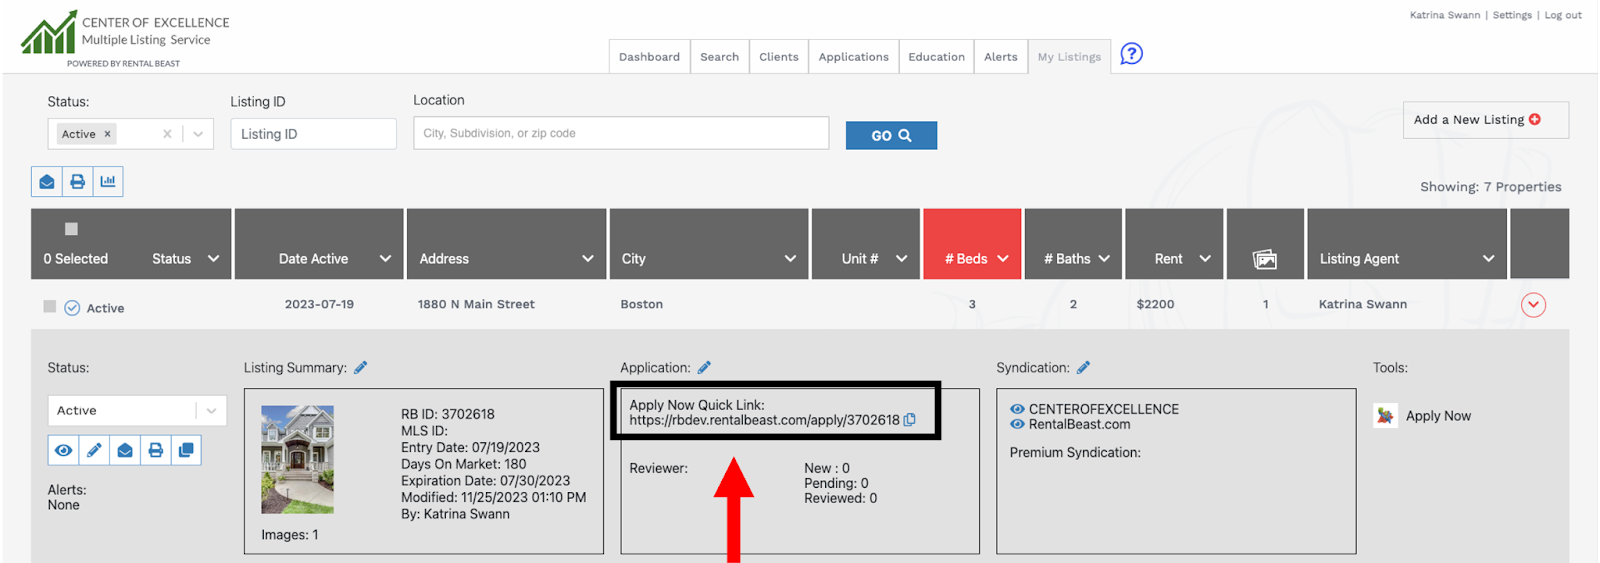Click the chart report icon in toolbar
The width and height of the screenshot is (1600, 563).
(x=108, y=182)
